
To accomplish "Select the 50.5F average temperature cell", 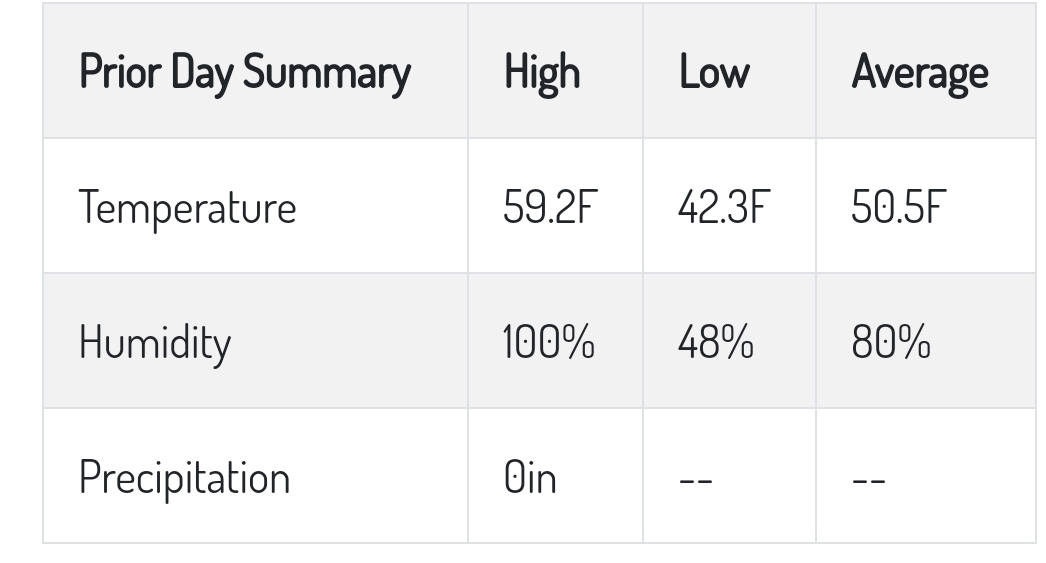I will (899, 207).
